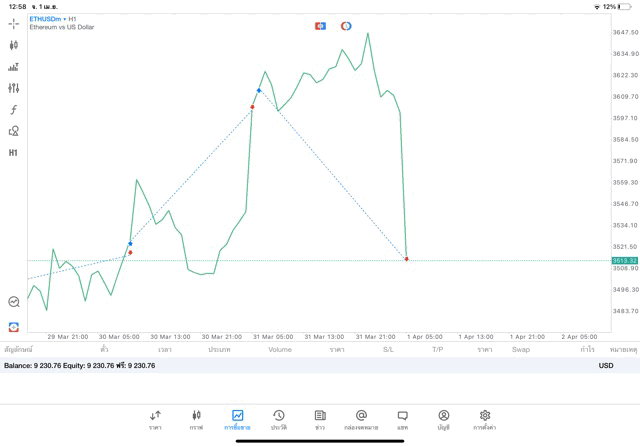Tap the Balance and Equity summary row

click(x=80, y=366)
